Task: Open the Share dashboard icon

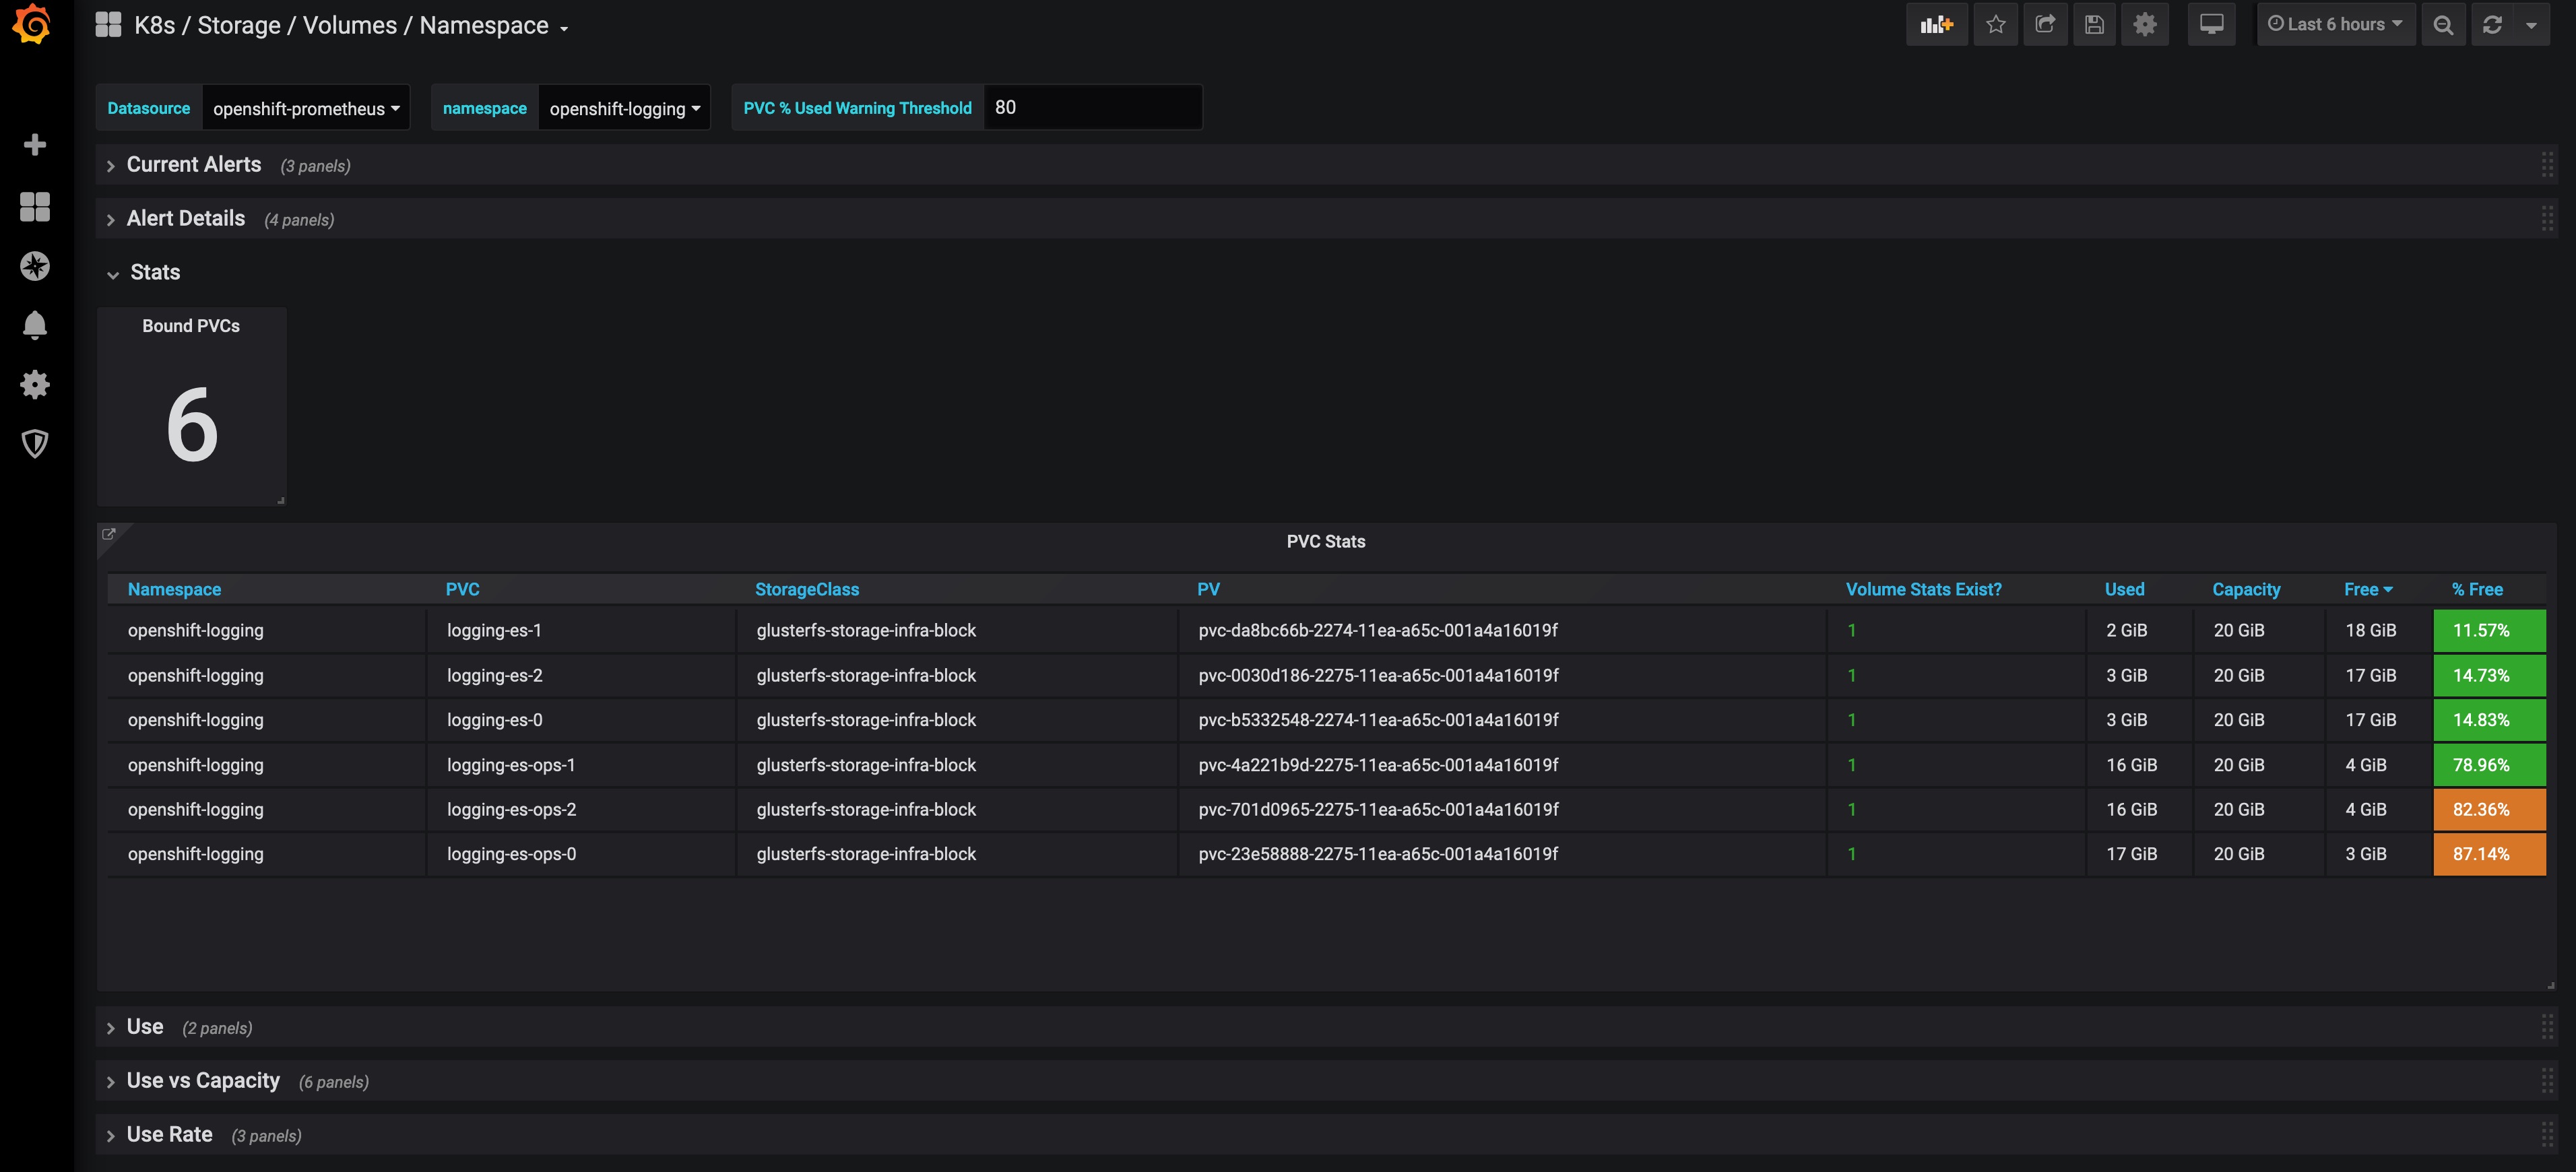Action: (2045, 25)
